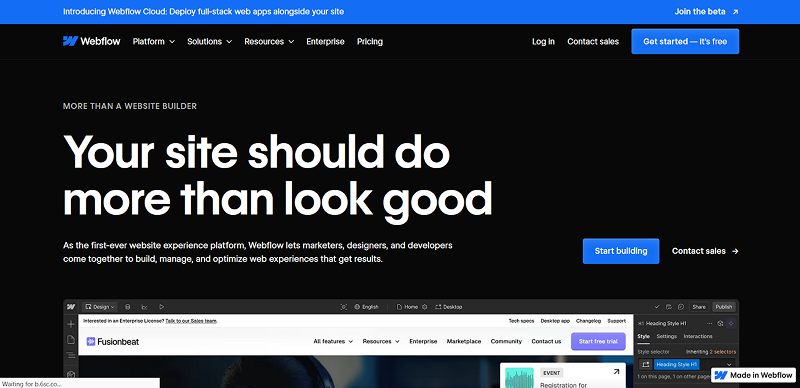Click the Fusionbeat logo in the preview
Image resolution: width=800 pixels, height=388 pixels.
click(x=112, y=342)
